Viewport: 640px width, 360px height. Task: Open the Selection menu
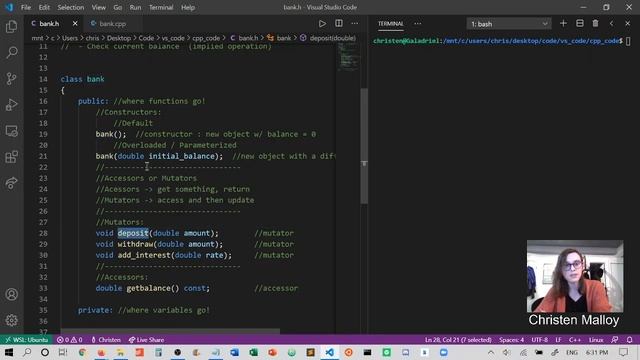click(x=71, y=7)
